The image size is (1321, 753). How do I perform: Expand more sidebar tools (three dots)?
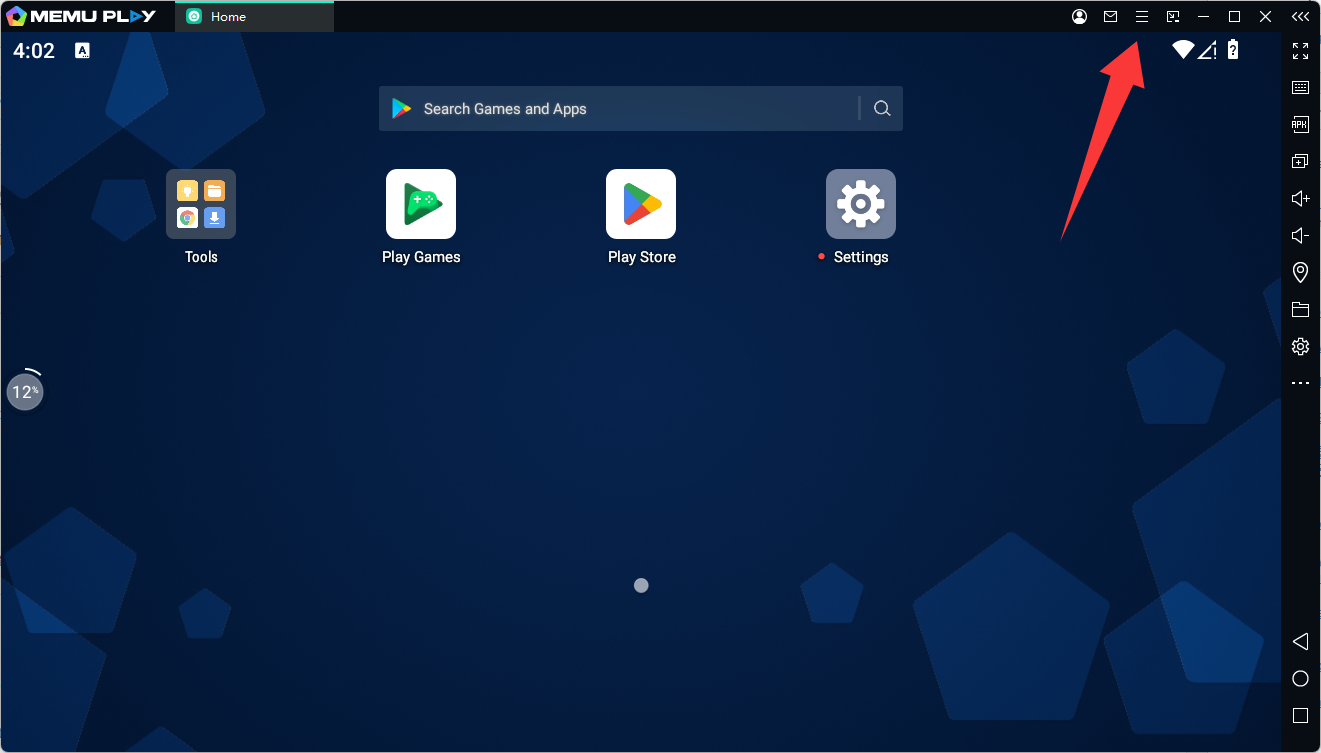[1300, 383]
